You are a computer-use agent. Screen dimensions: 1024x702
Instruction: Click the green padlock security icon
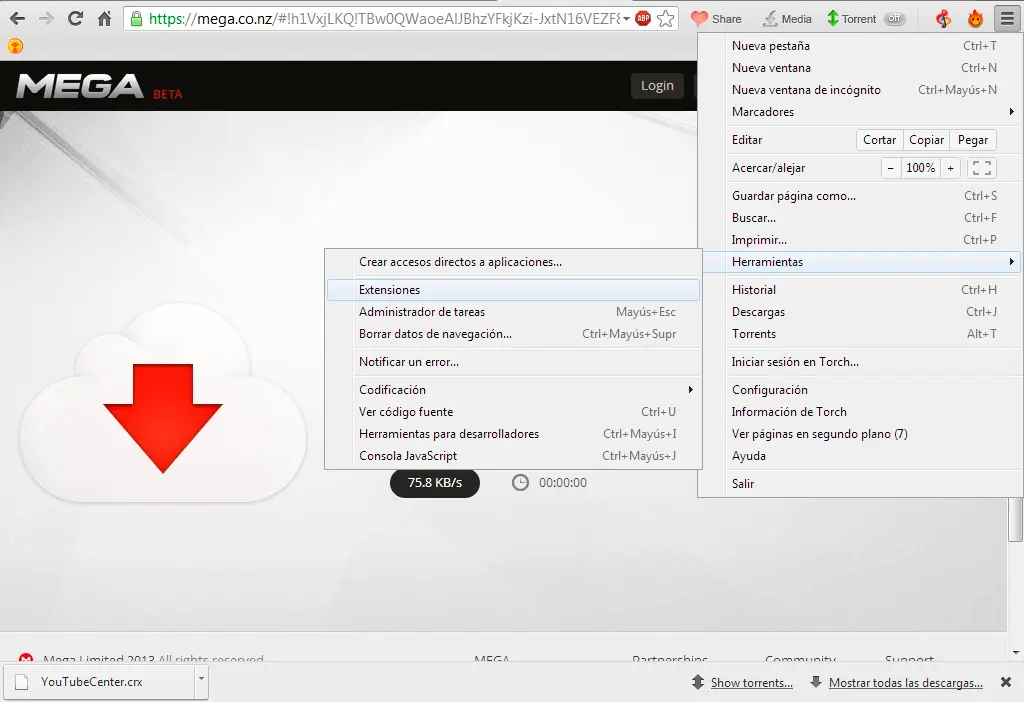pyautogui.click(x=136, y=19)
